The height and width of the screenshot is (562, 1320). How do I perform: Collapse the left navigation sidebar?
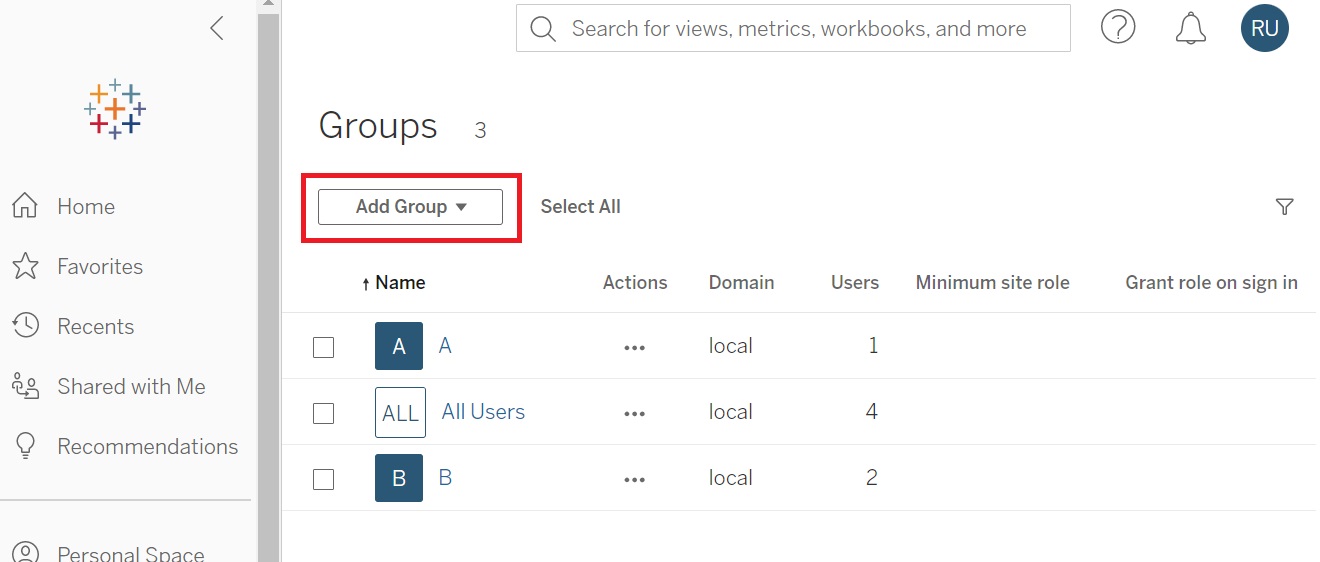(216, 28)
